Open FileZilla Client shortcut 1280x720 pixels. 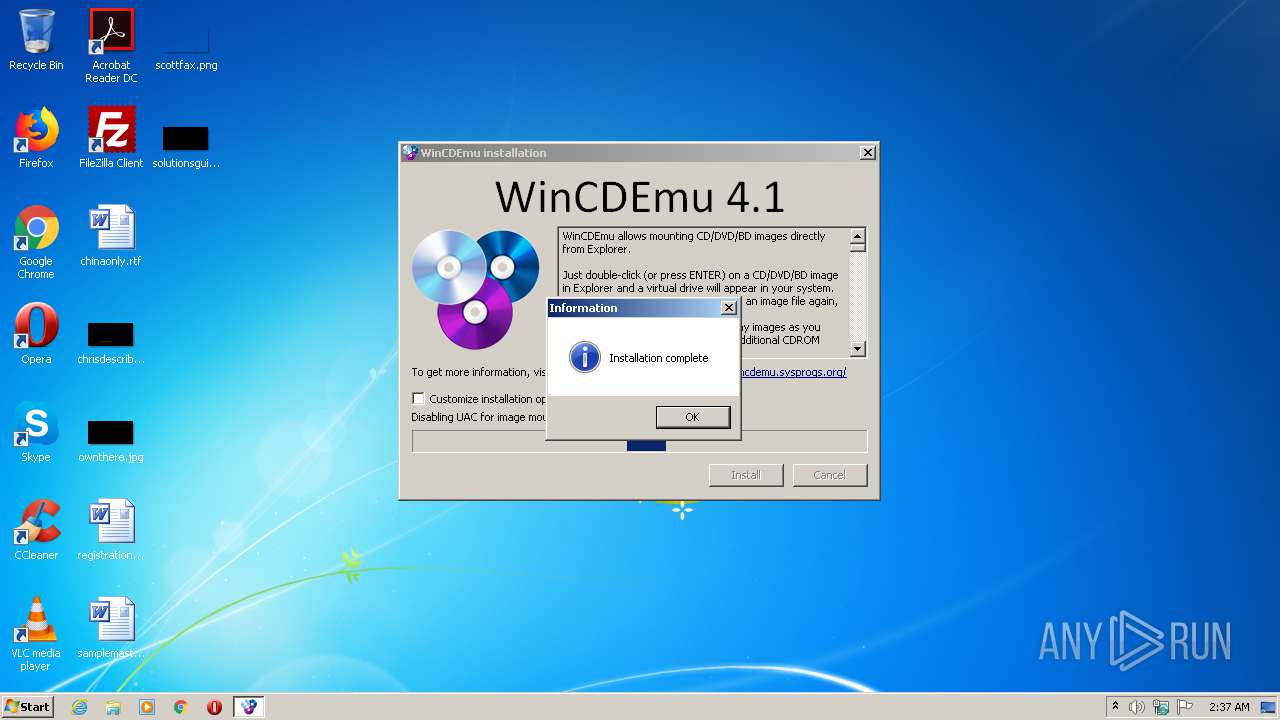[x=111, y=138]
